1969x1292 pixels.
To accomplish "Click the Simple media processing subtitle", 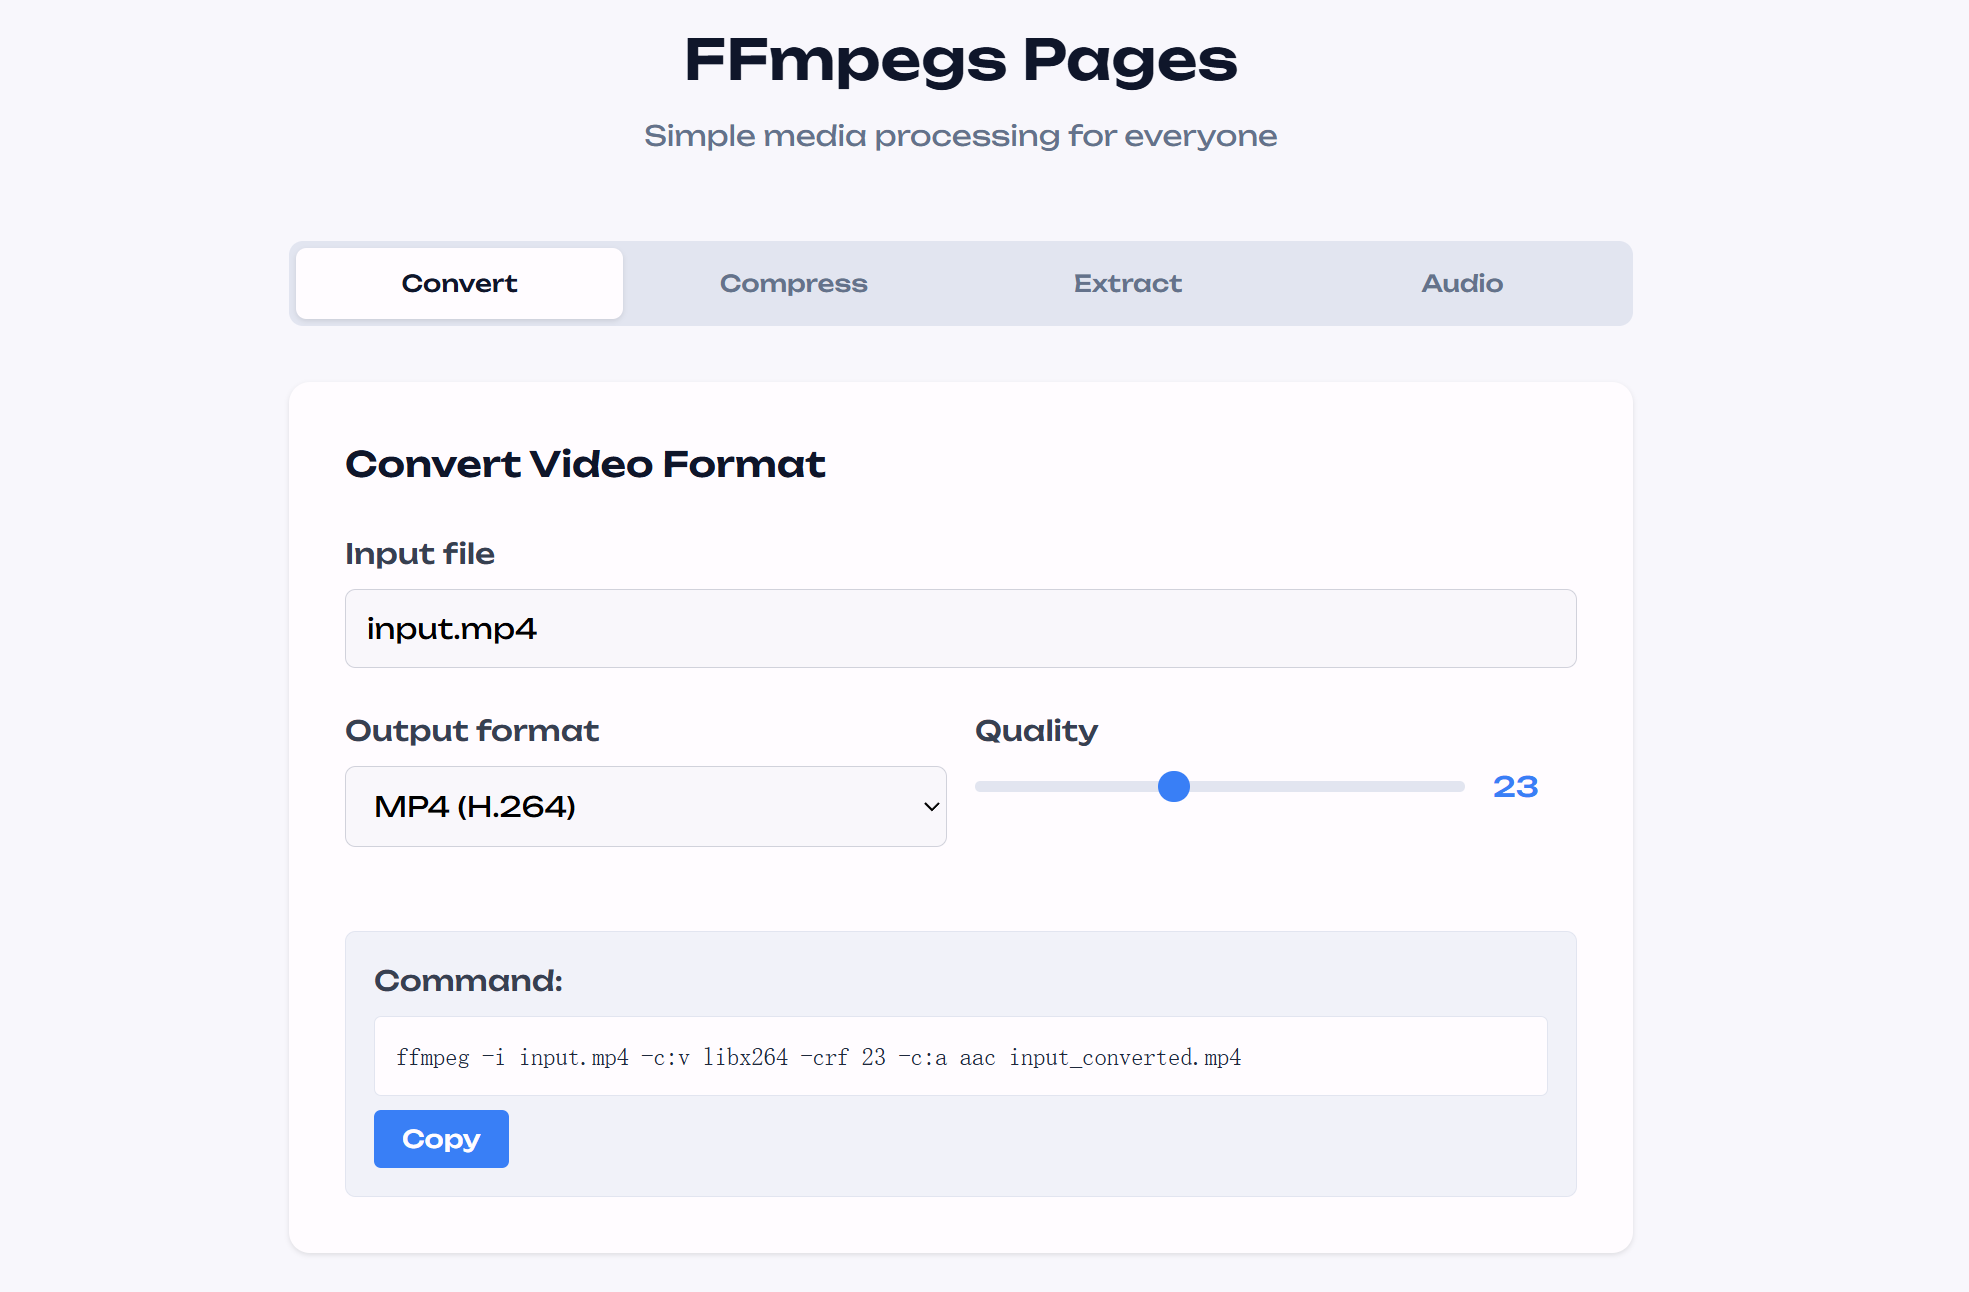I will coord(960,136).
